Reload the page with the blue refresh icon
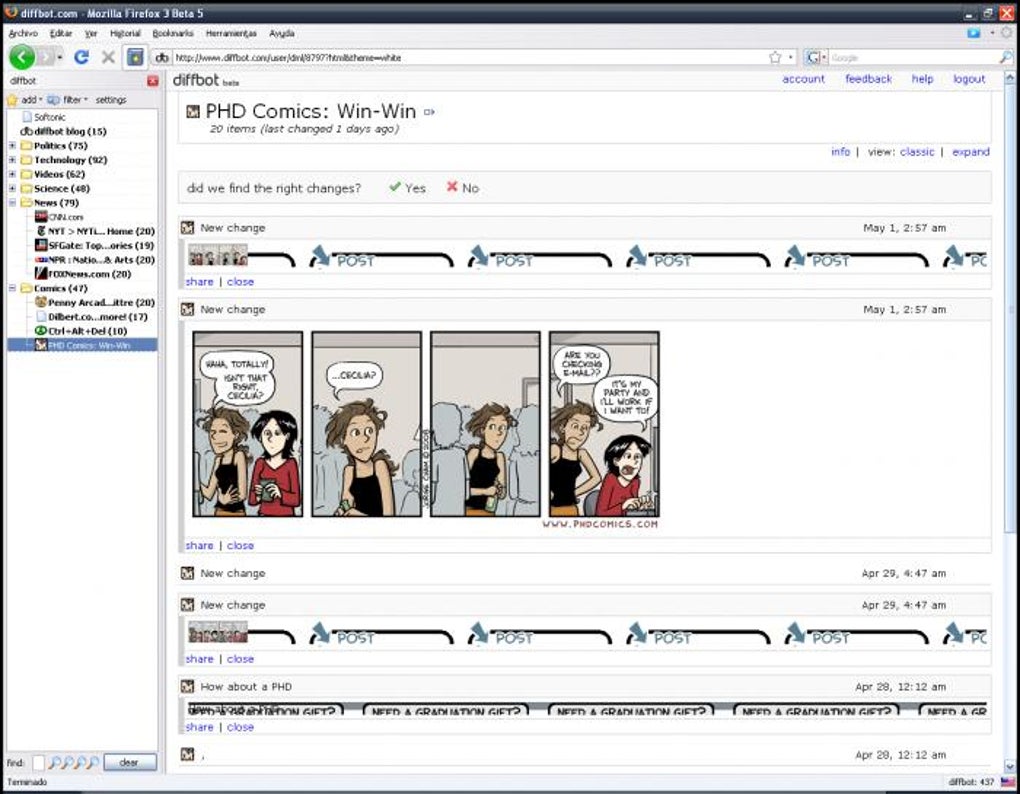Image resolution: width=1020 pixels, height=794 pixels. click(x=81, y=57)
